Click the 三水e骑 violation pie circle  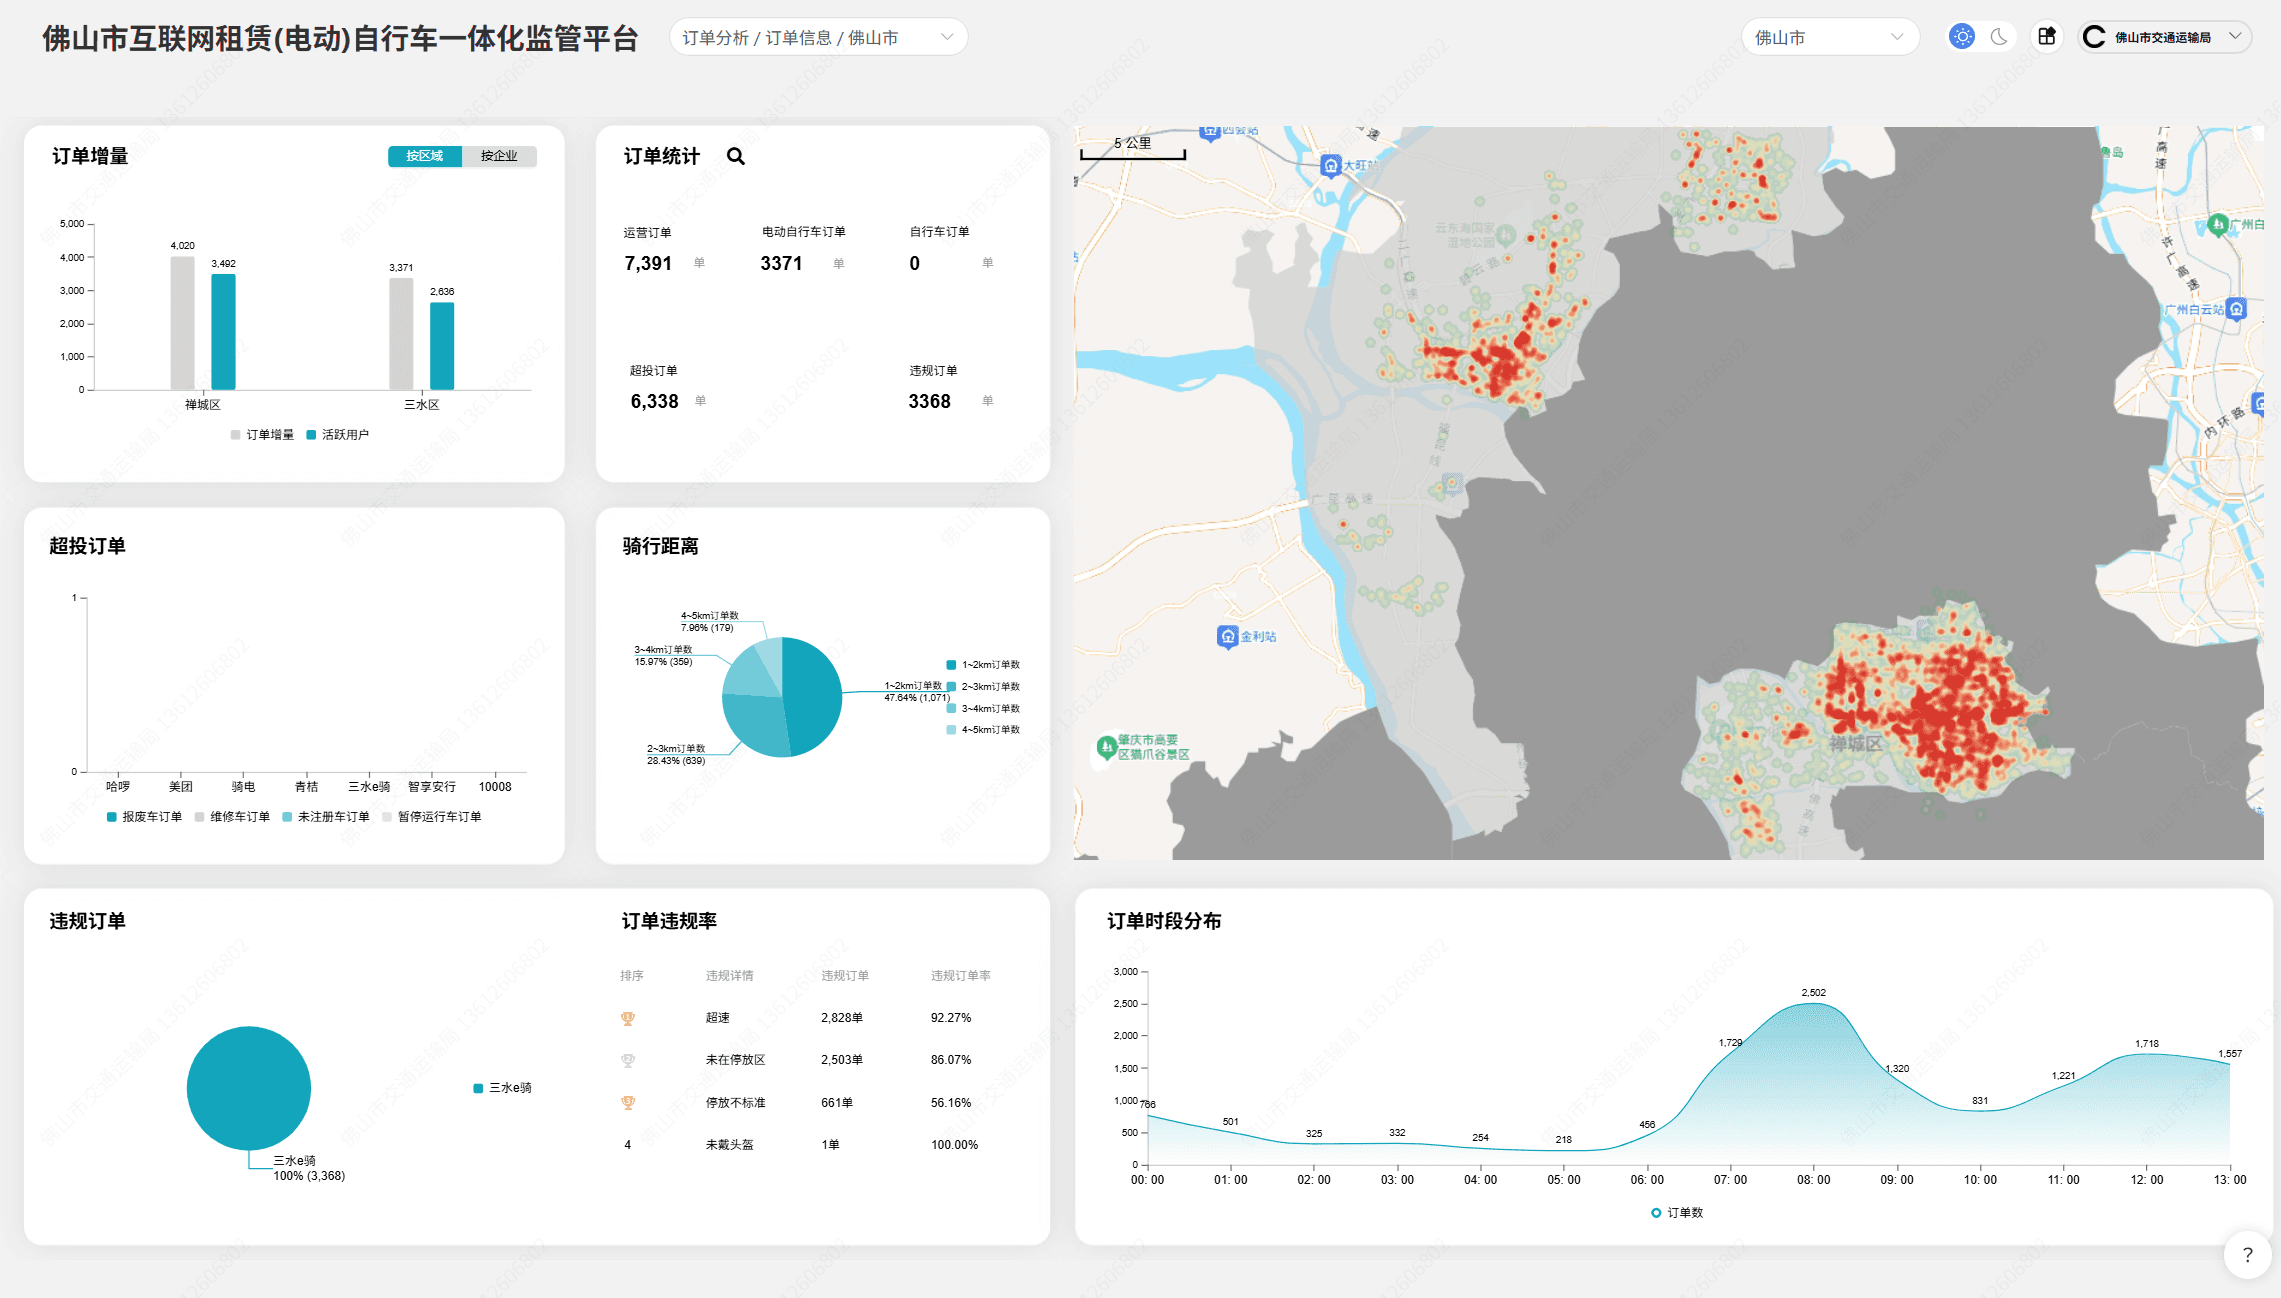(249, 1088)
